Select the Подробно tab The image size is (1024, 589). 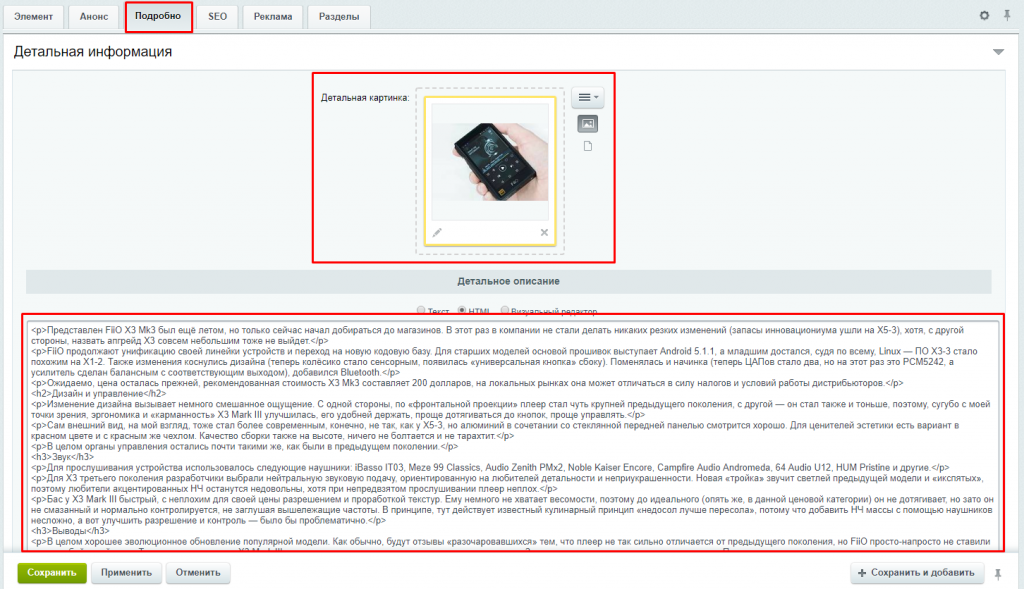pos(158,16)
